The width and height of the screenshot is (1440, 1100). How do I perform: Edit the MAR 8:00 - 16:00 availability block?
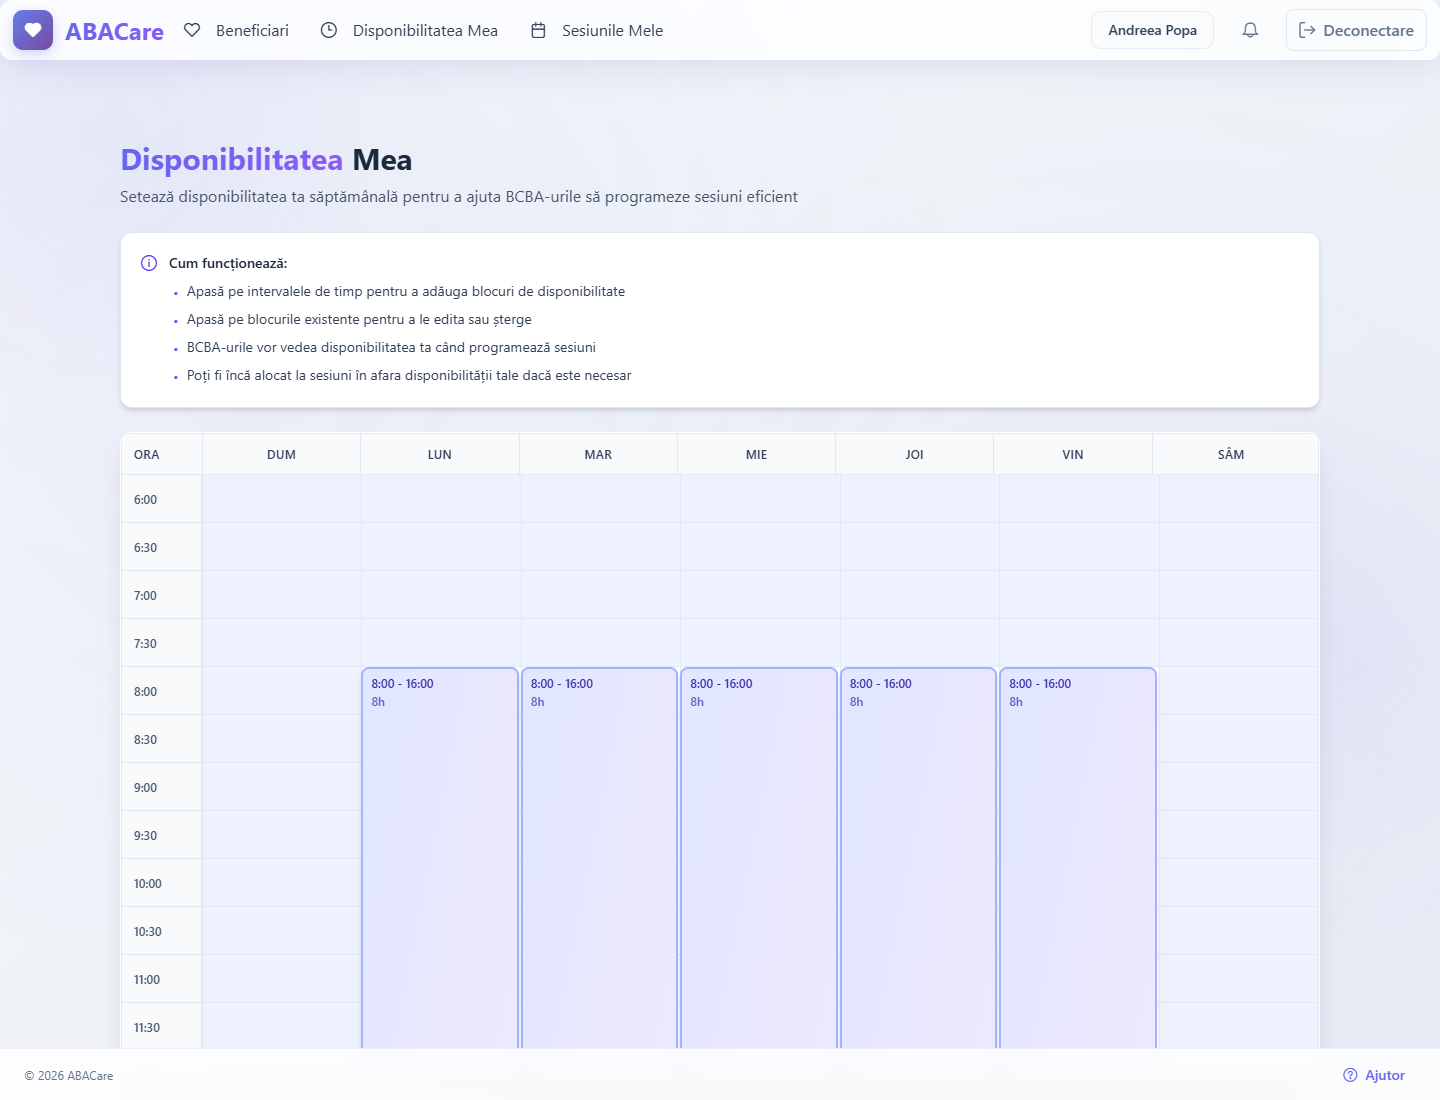click(600, 858)
